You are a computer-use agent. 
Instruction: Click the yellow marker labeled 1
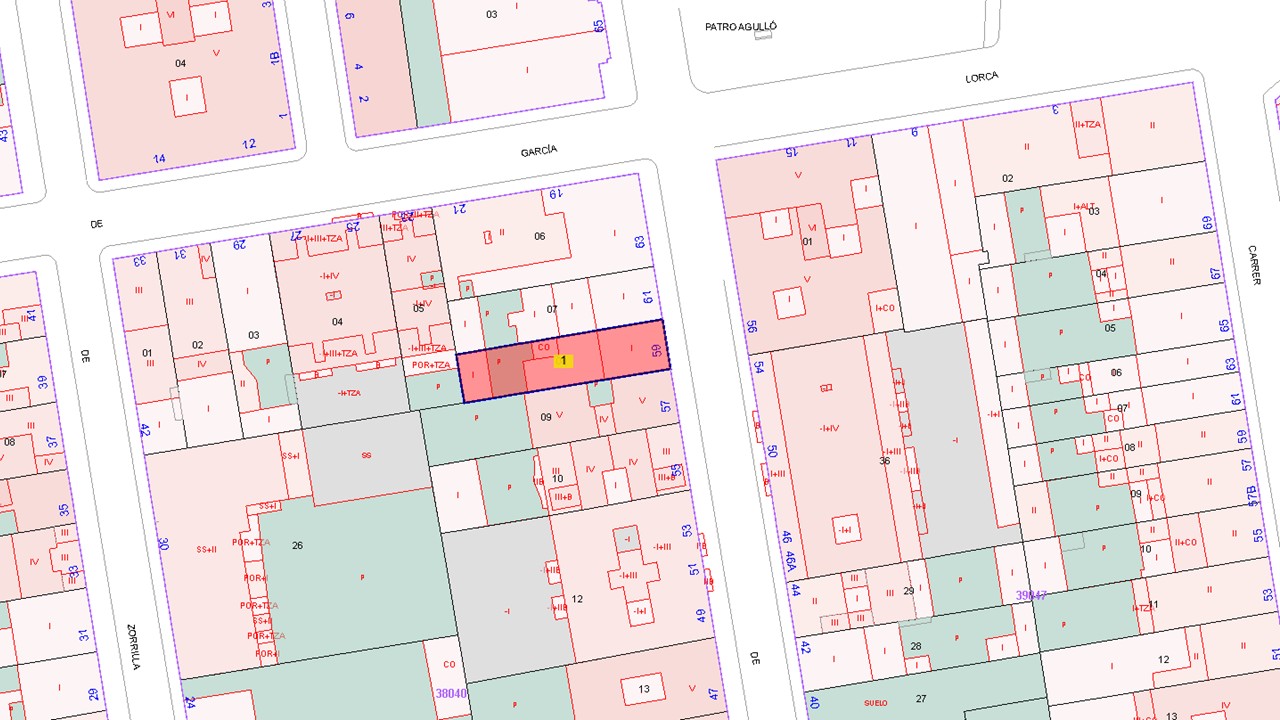click(564, 360)
